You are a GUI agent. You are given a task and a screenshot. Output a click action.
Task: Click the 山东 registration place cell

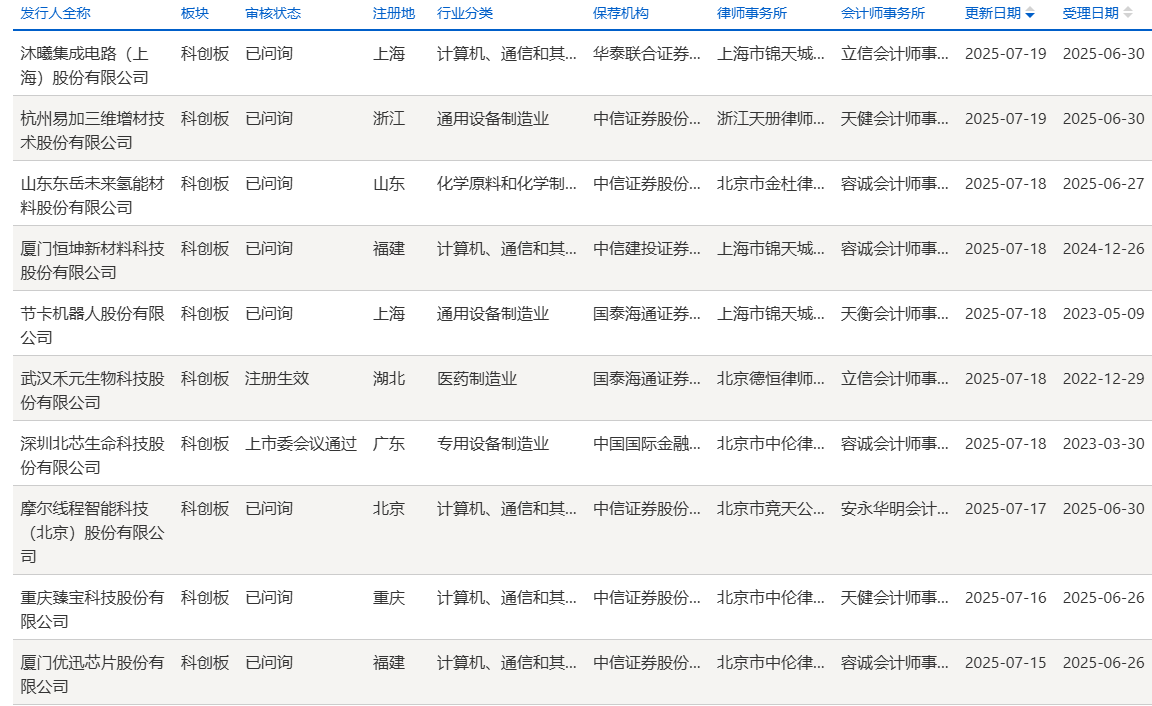tap(389, 184)
